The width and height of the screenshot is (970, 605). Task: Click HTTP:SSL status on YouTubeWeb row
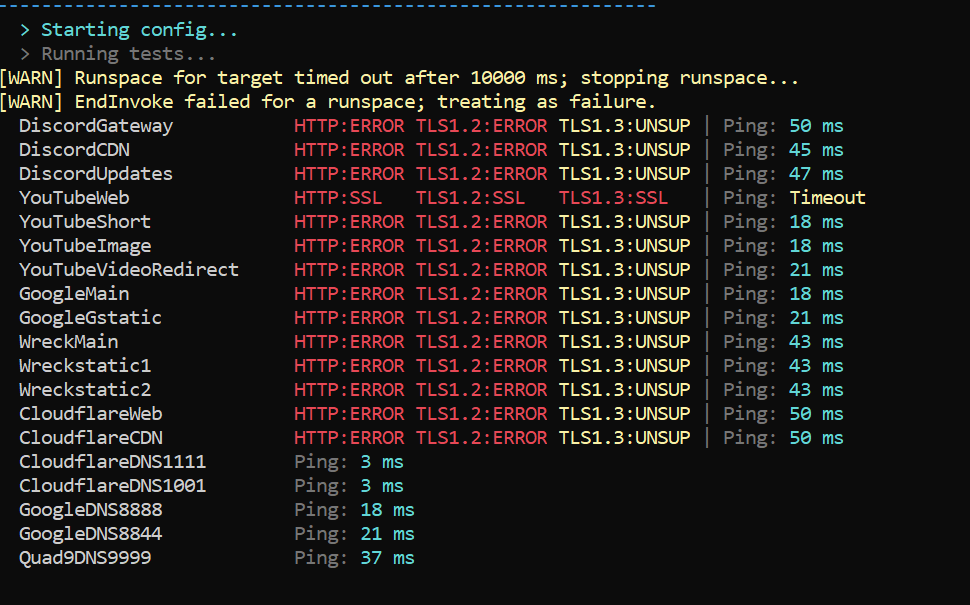[338, 198]
